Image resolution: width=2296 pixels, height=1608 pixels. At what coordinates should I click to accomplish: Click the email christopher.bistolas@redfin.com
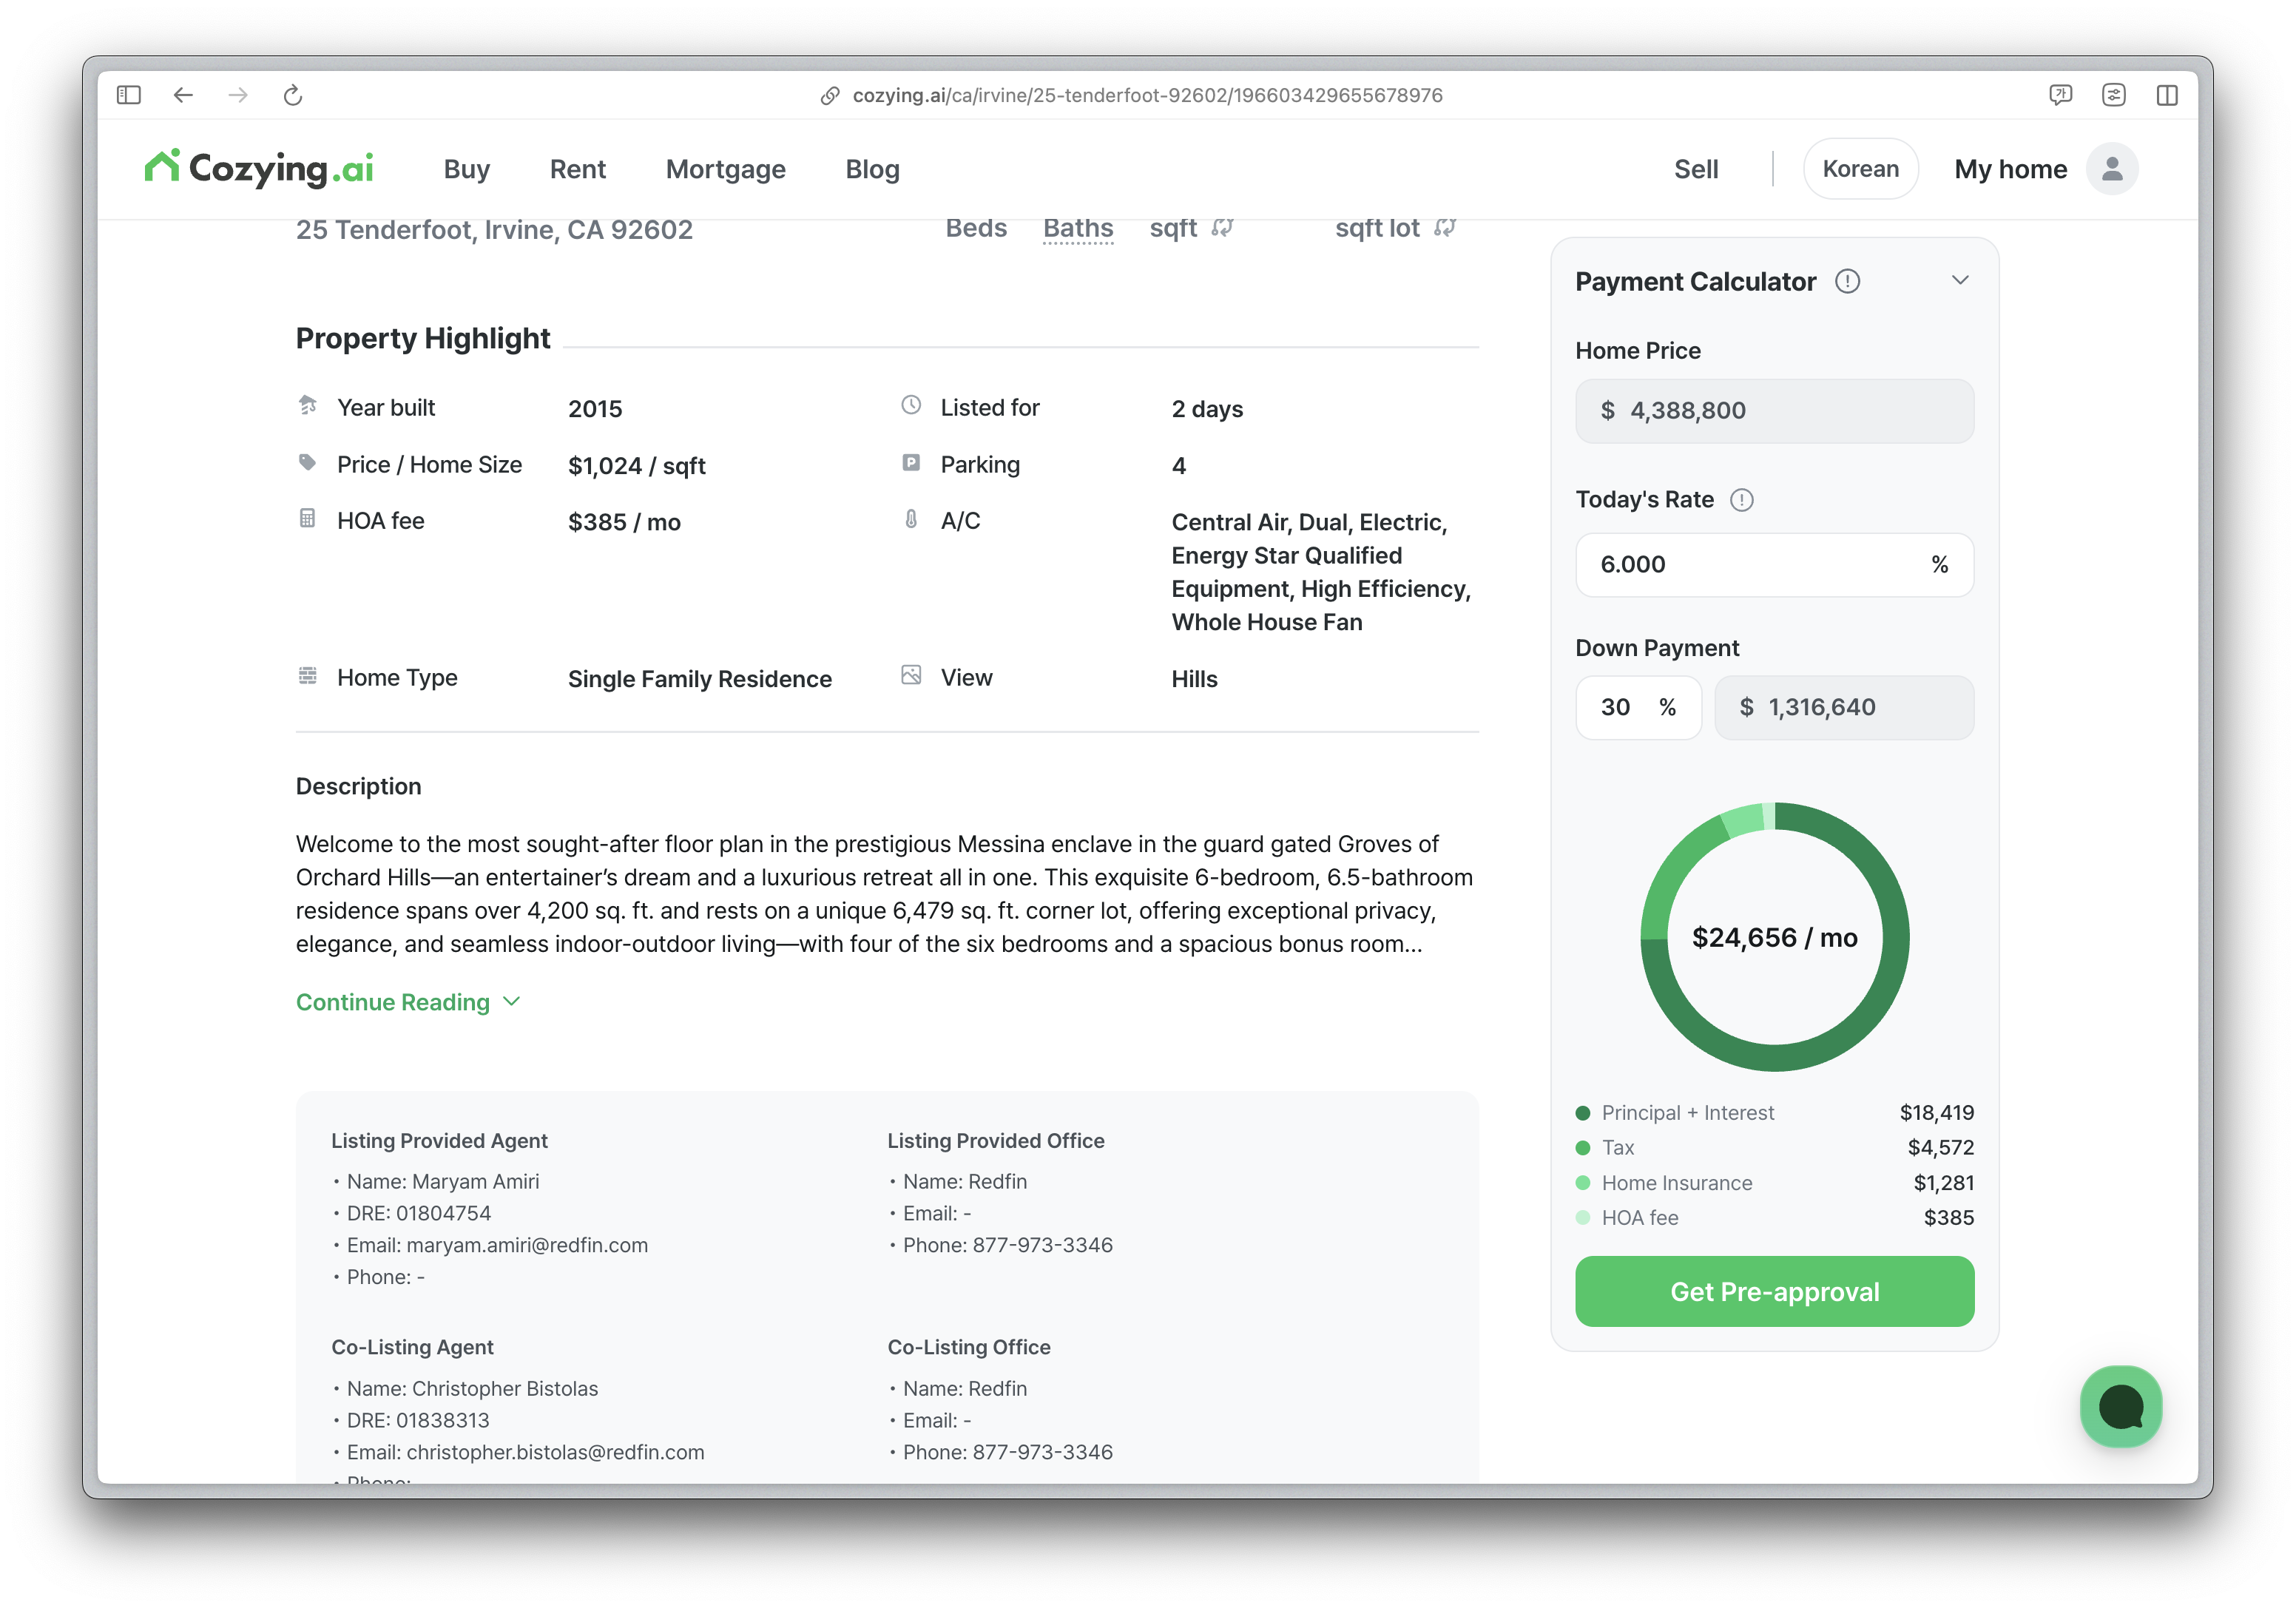pos(555,1452)
